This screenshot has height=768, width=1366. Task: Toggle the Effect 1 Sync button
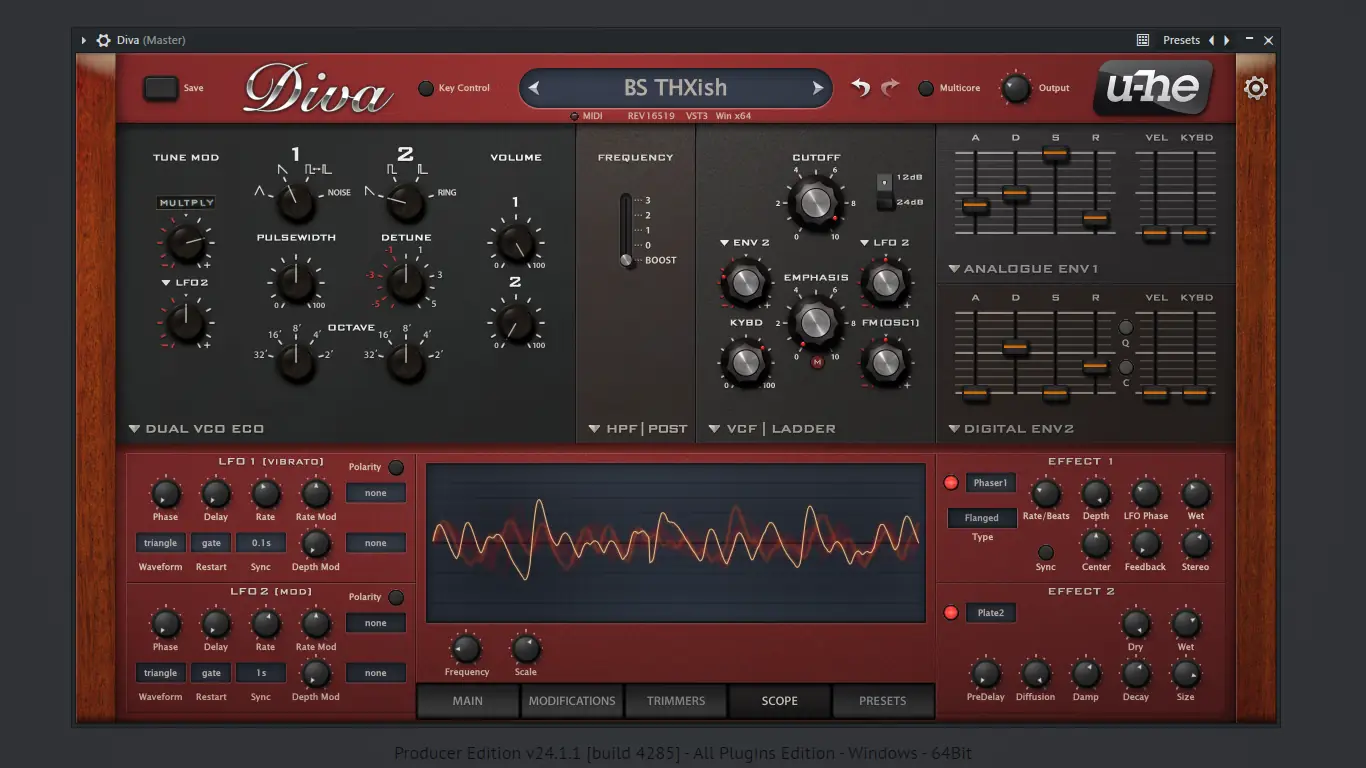pyautogui.click(x=1046, y=552)
